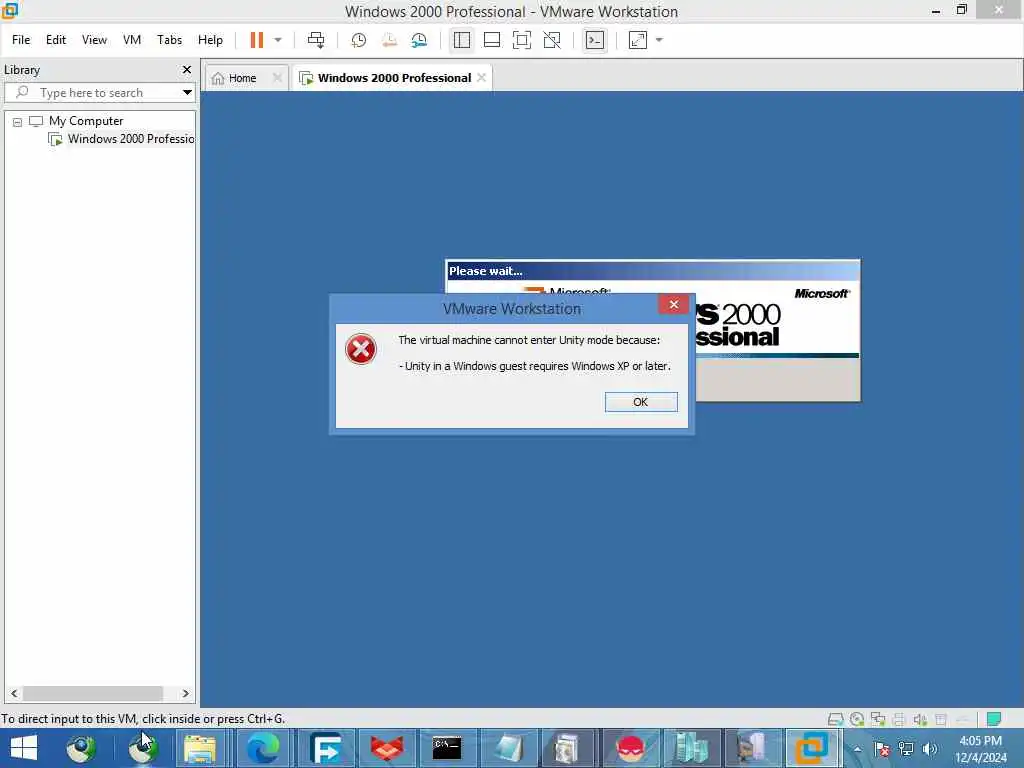Open the VM menu

click(x=132, y=40)
